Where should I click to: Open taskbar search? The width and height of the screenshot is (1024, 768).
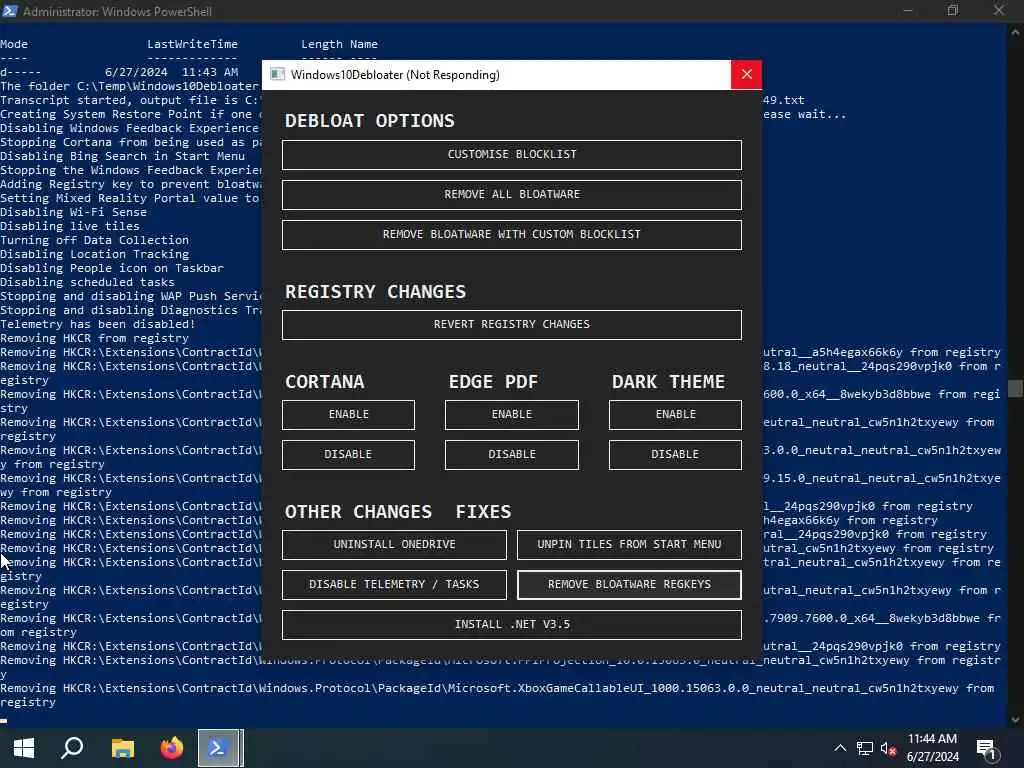pos(72,748)
